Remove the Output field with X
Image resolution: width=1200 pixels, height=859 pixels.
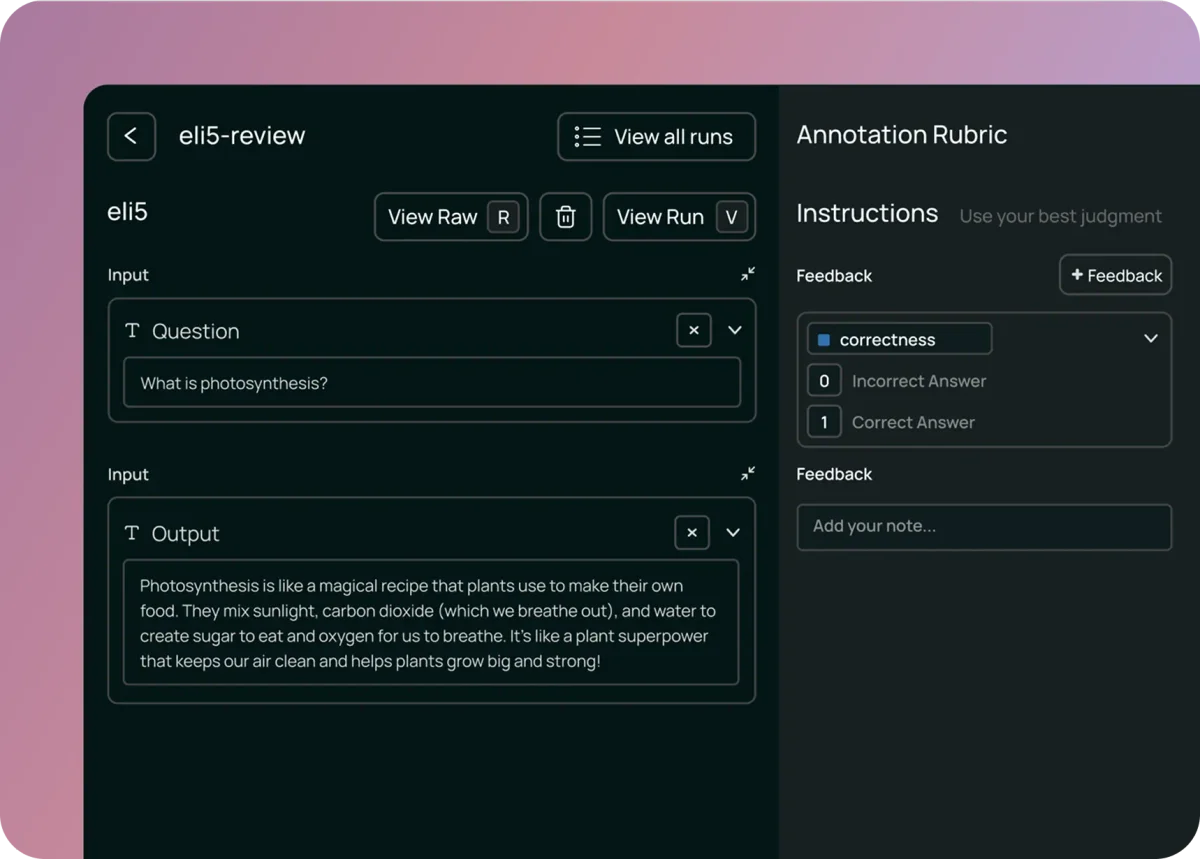[692, 533]
